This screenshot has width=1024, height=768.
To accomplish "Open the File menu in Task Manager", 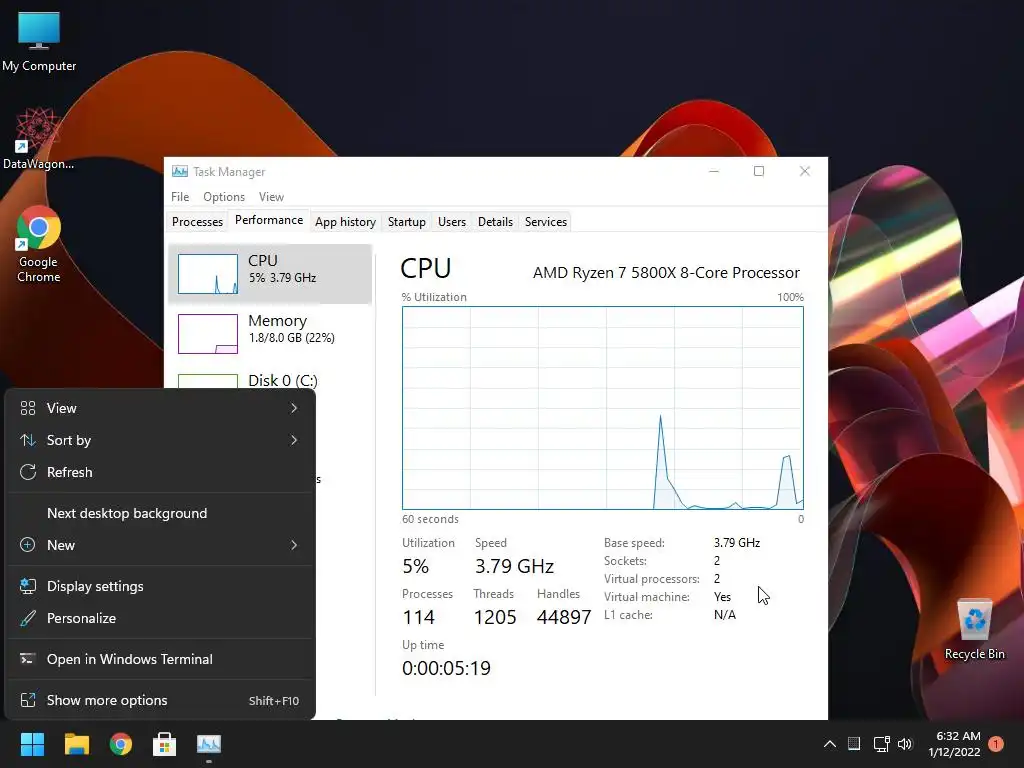I will (x=180, y=197).
